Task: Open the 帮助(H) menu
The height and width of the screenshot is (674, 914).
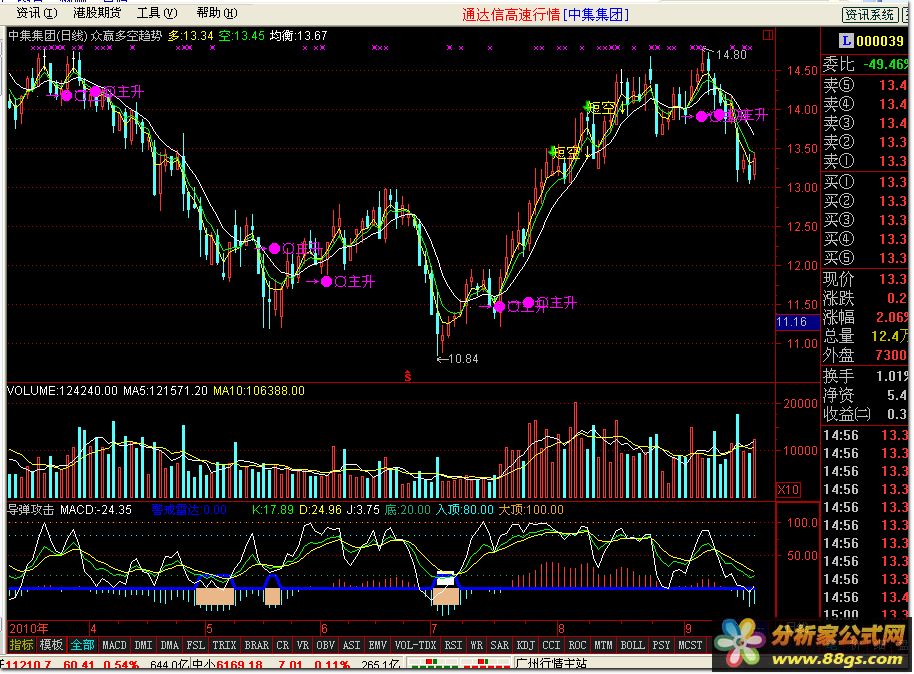Action: click(217, 13)
